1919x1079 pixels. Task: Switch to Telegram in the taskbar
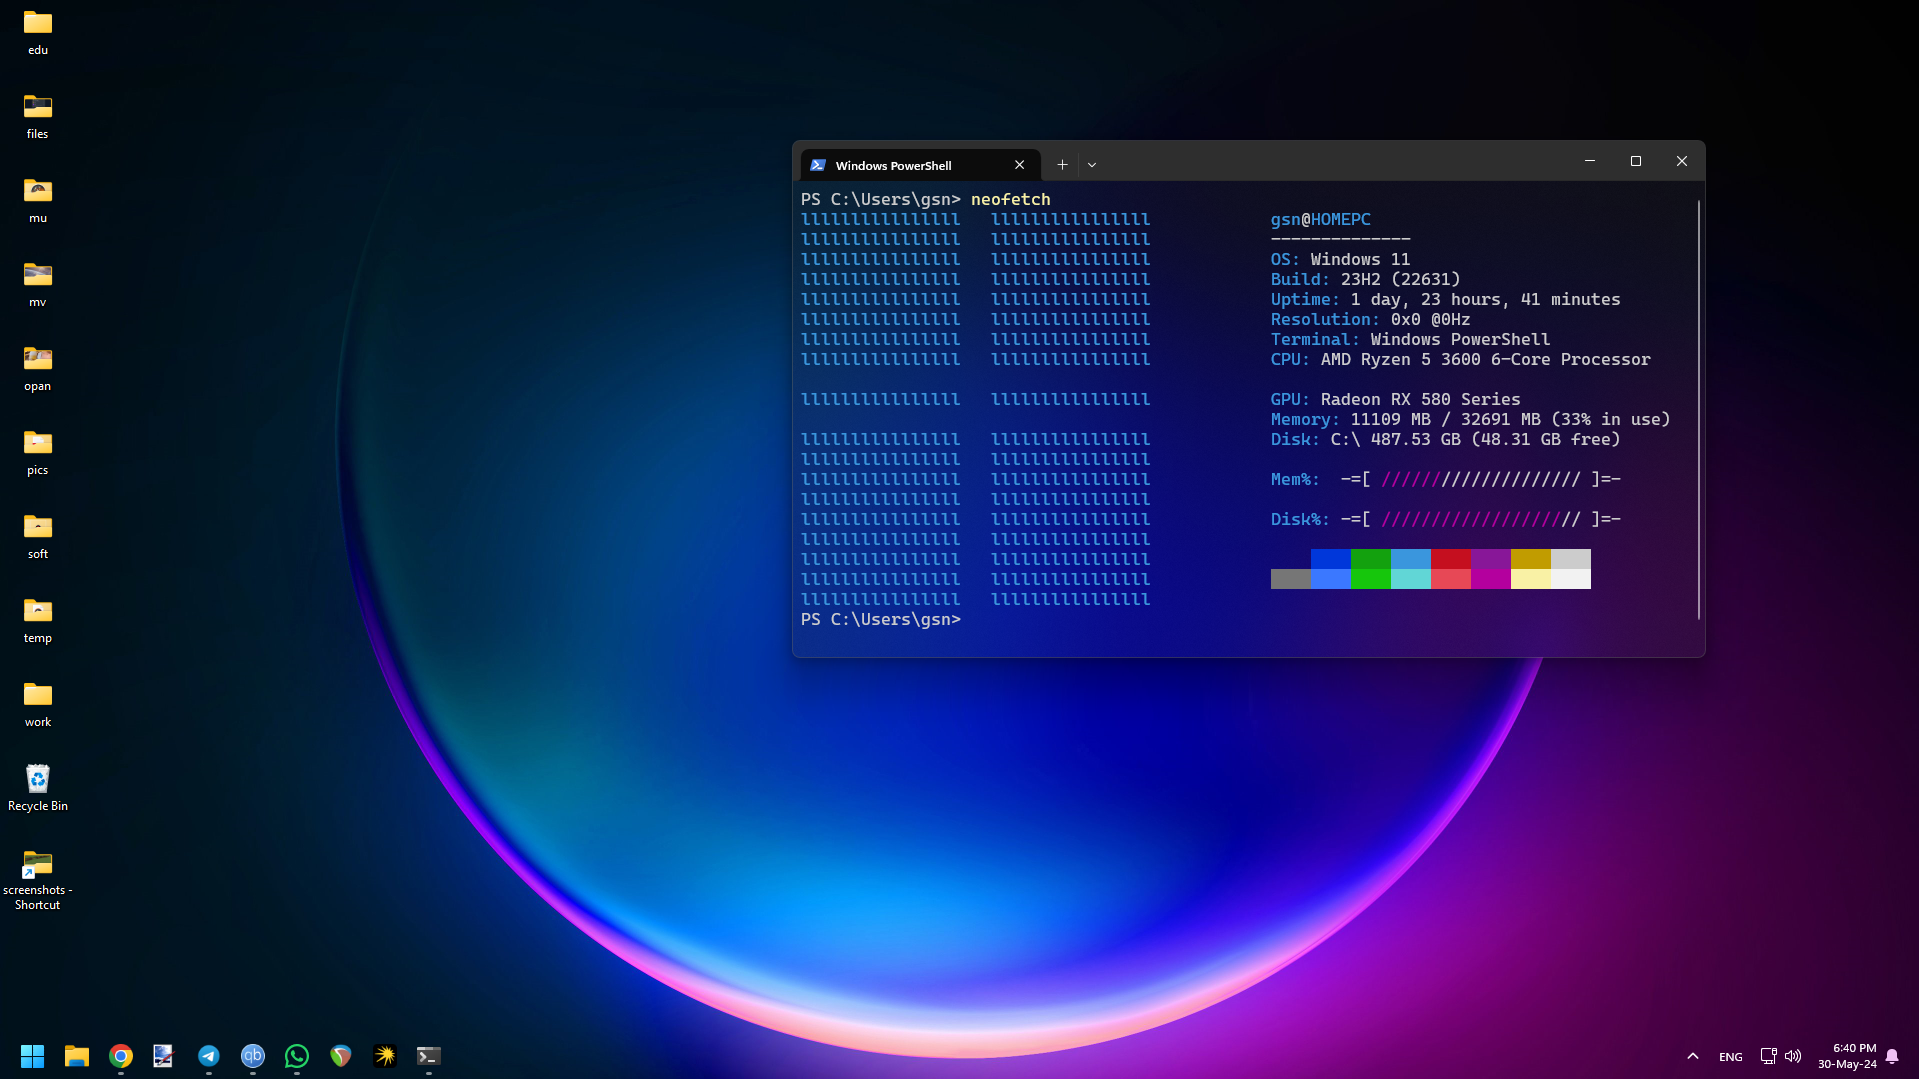[209, 1056]
